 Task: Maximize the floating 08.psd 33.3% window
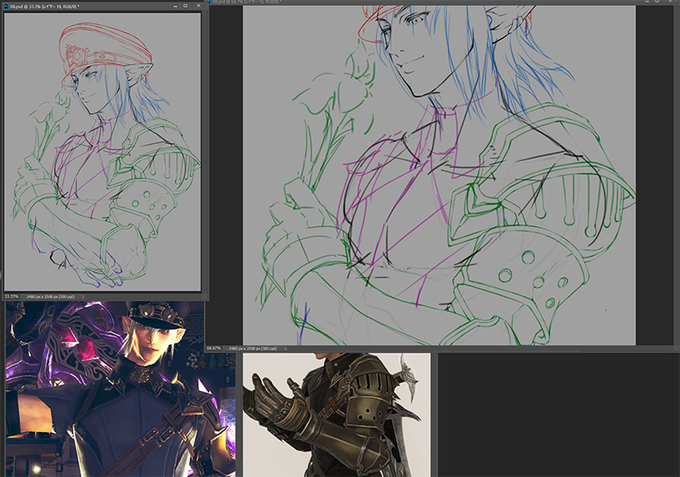[x=186, y=6]
